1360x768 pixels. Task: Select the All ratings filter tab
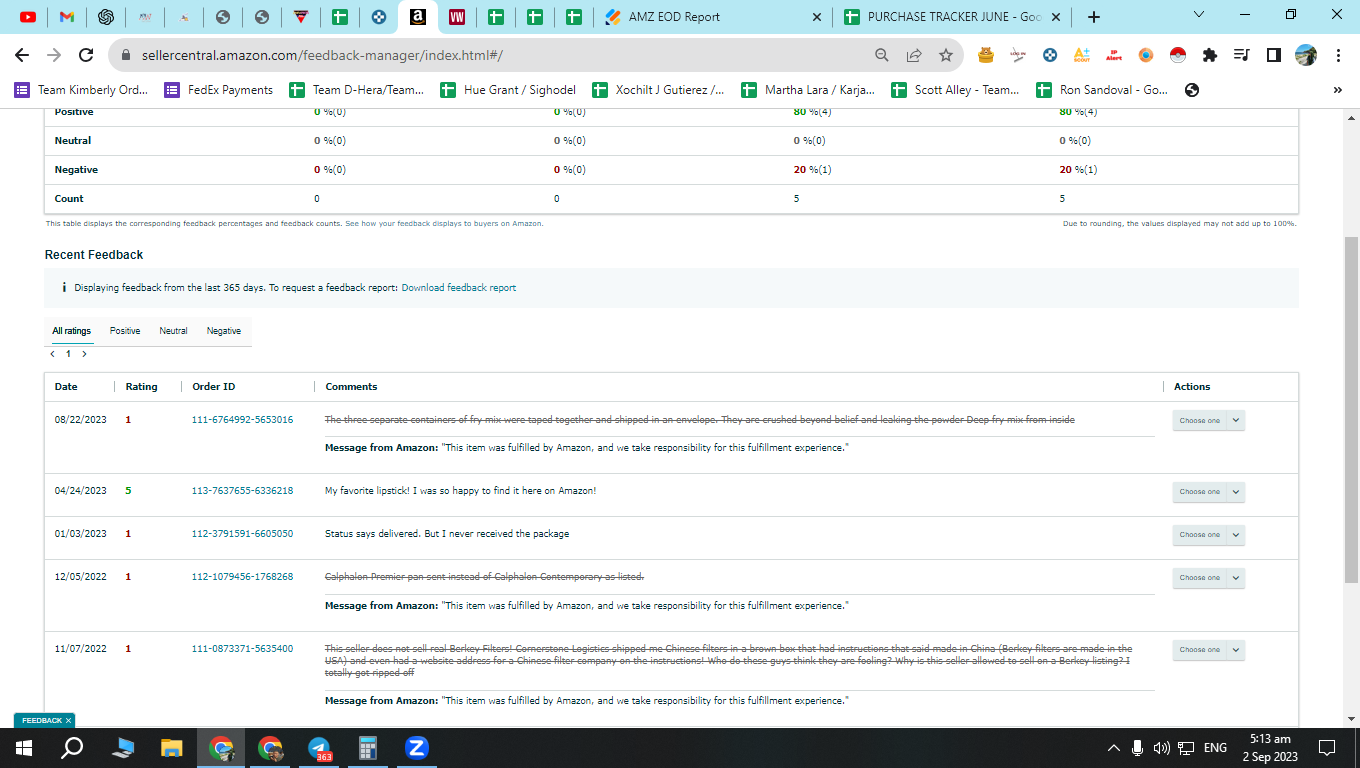pos(72,331)
